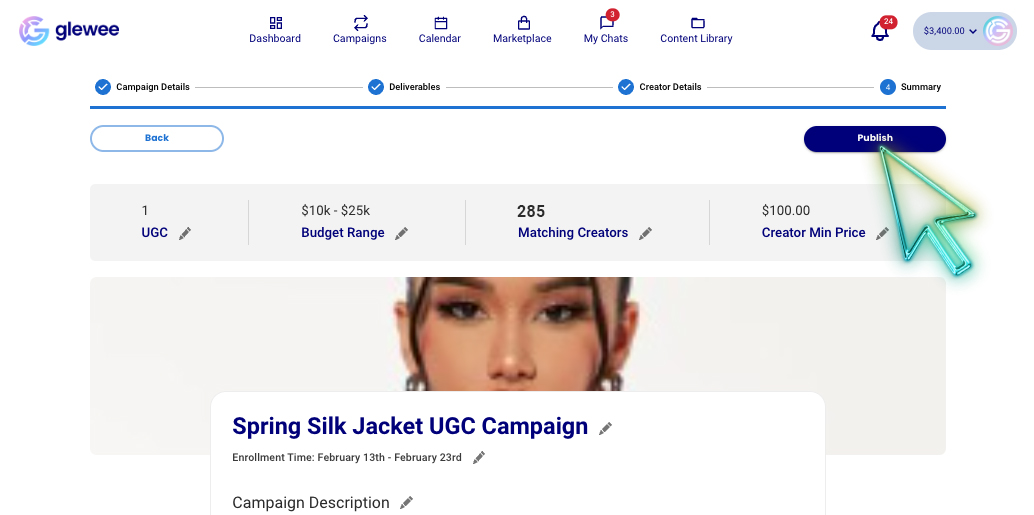
Task: Edit Creator Min Price pencil icon
Action: click(x=882, y=233)
